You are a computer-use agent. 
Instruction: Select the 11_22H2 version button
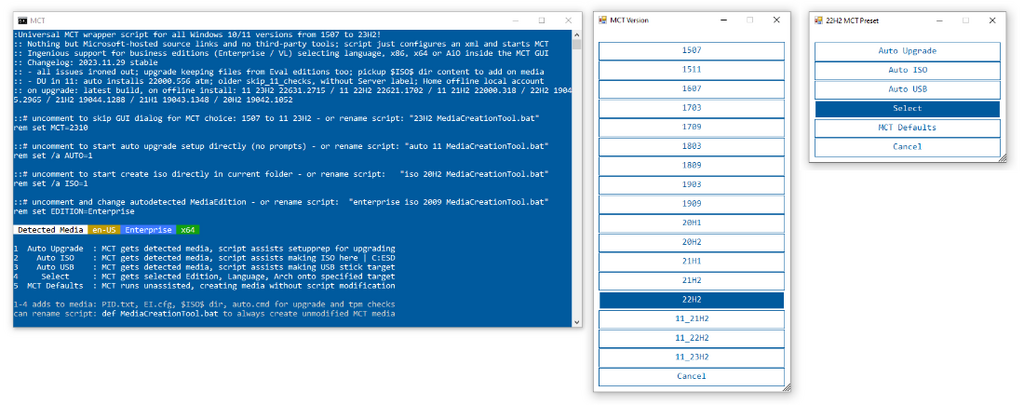(692, 338)
